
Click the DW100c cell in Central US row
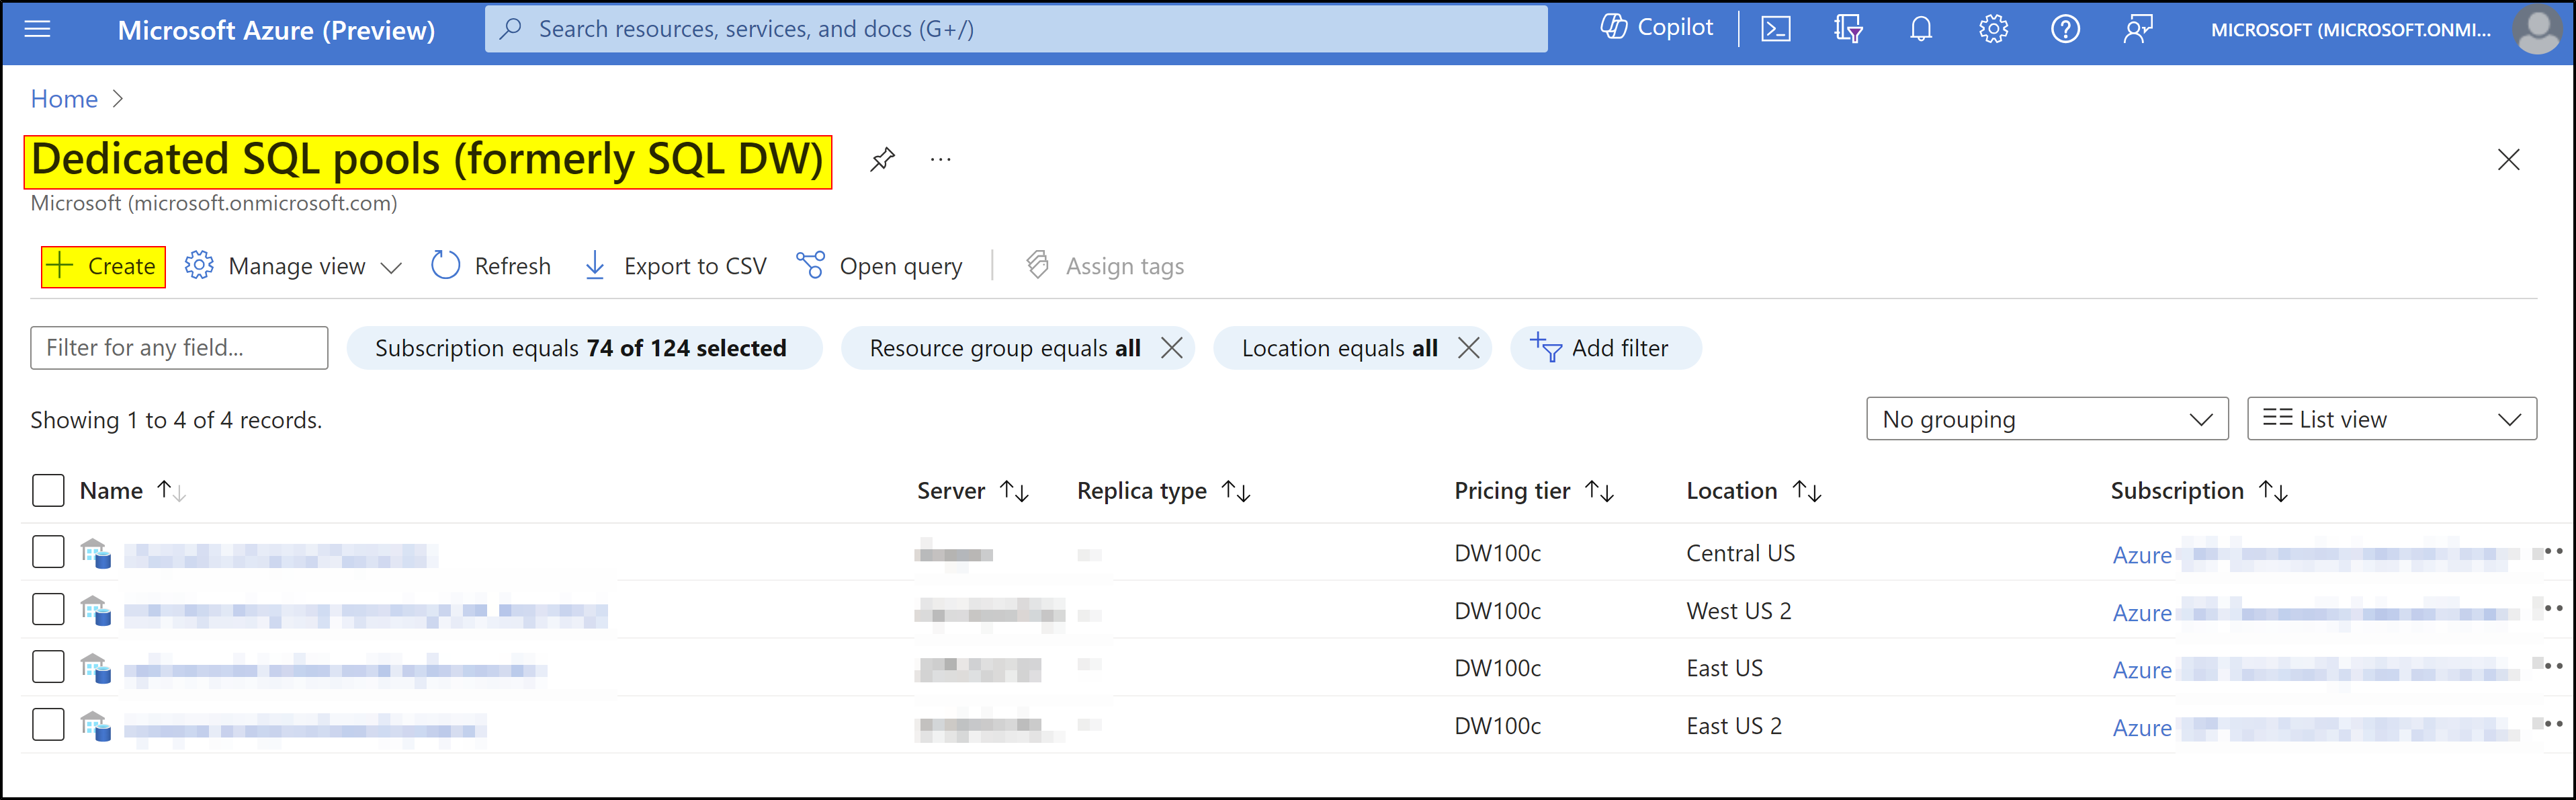point(1497,553)
